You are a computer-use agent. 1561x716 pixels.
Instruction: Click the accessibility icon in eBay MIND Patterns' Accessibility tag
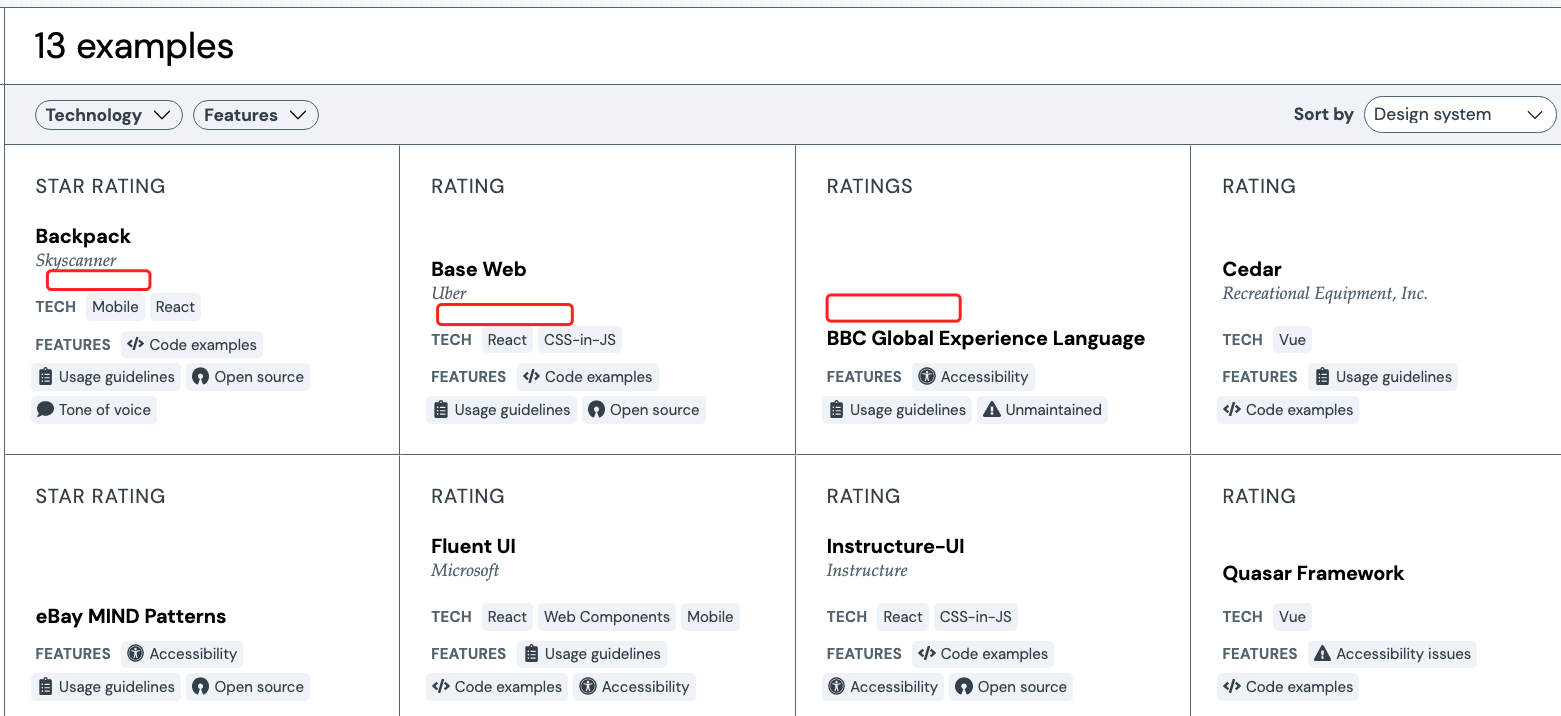pyautogui.click(x=135, y=654)
